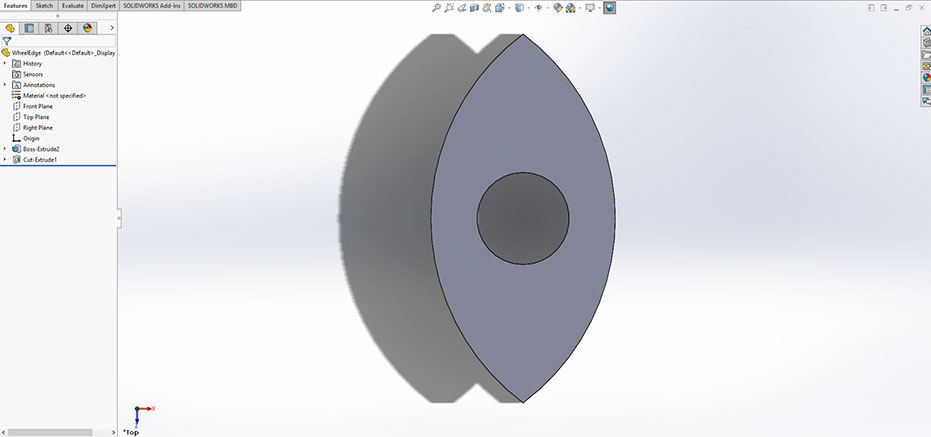
Task: Click the Zoom to Fit magnifier icon
Action: [437, 8]
